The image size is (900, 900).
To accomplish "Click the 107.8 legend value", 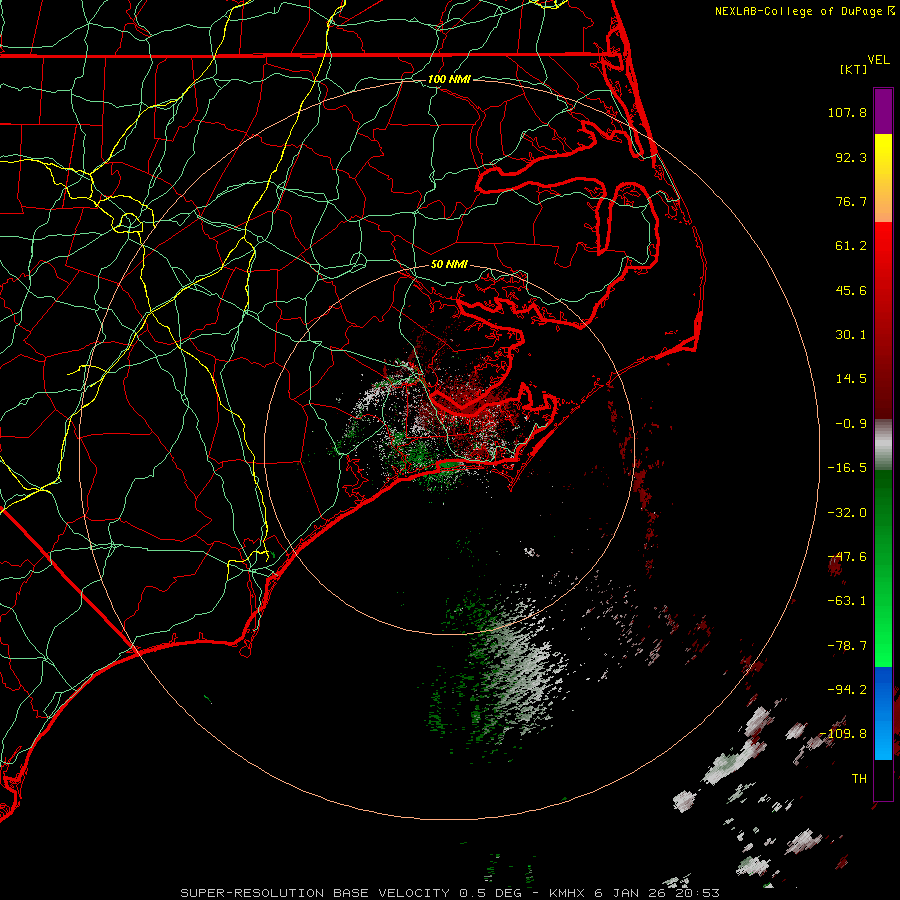I will click(x=847, y=112).
